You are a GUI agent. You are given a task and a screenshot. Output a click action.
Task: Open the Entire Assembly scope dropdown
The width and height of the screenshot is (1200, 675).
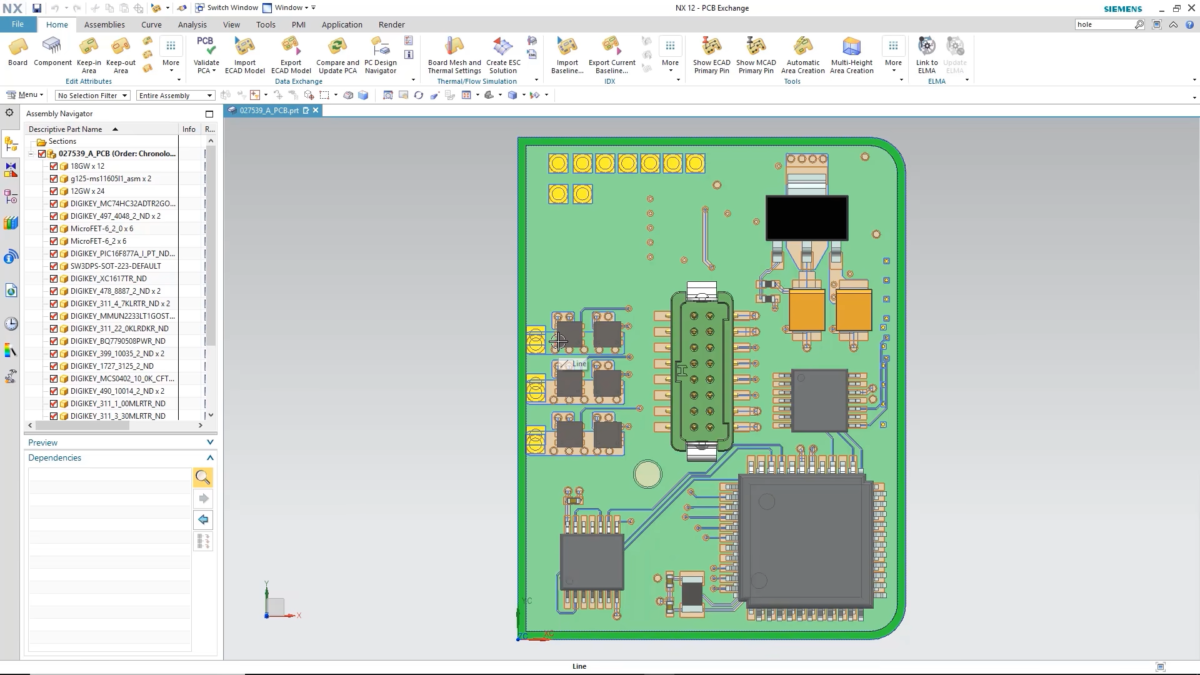(174, 95)
